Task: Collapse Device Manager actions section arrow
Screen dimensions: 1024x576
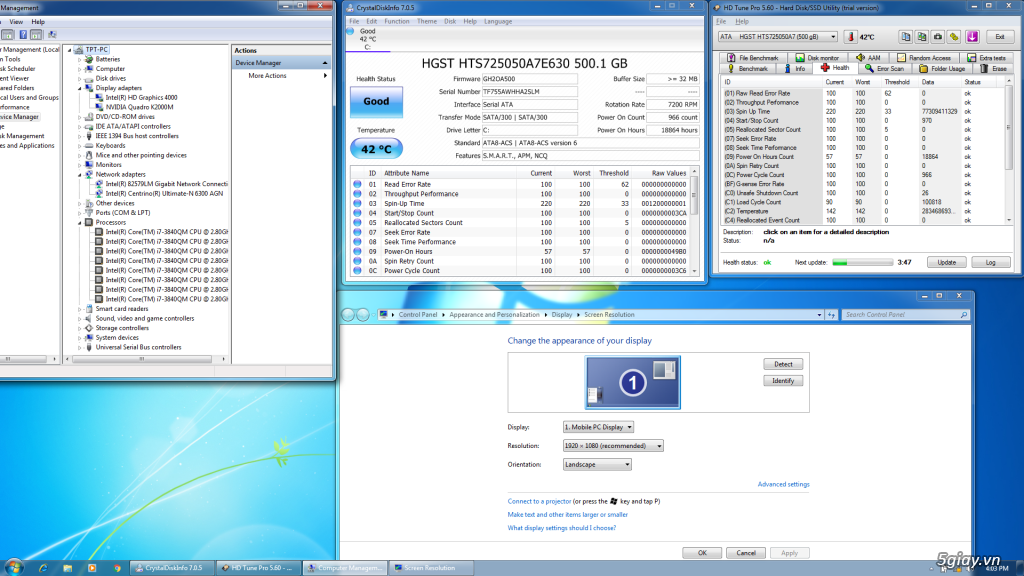Action: (325, 63)
